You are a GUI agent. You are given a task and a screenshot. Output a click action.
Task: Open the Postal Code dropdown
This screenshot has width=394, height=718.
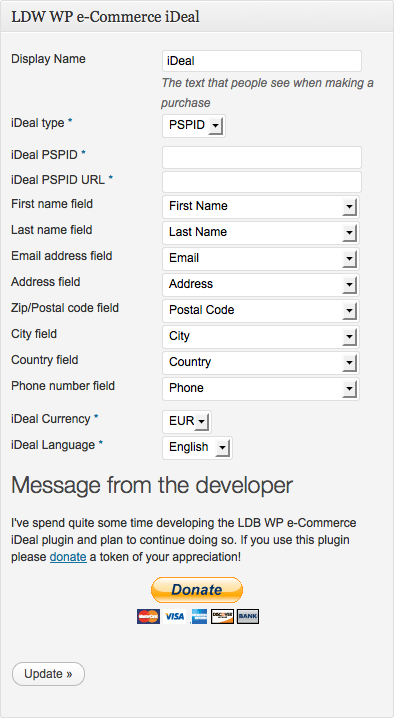click(x=261, y=310)
